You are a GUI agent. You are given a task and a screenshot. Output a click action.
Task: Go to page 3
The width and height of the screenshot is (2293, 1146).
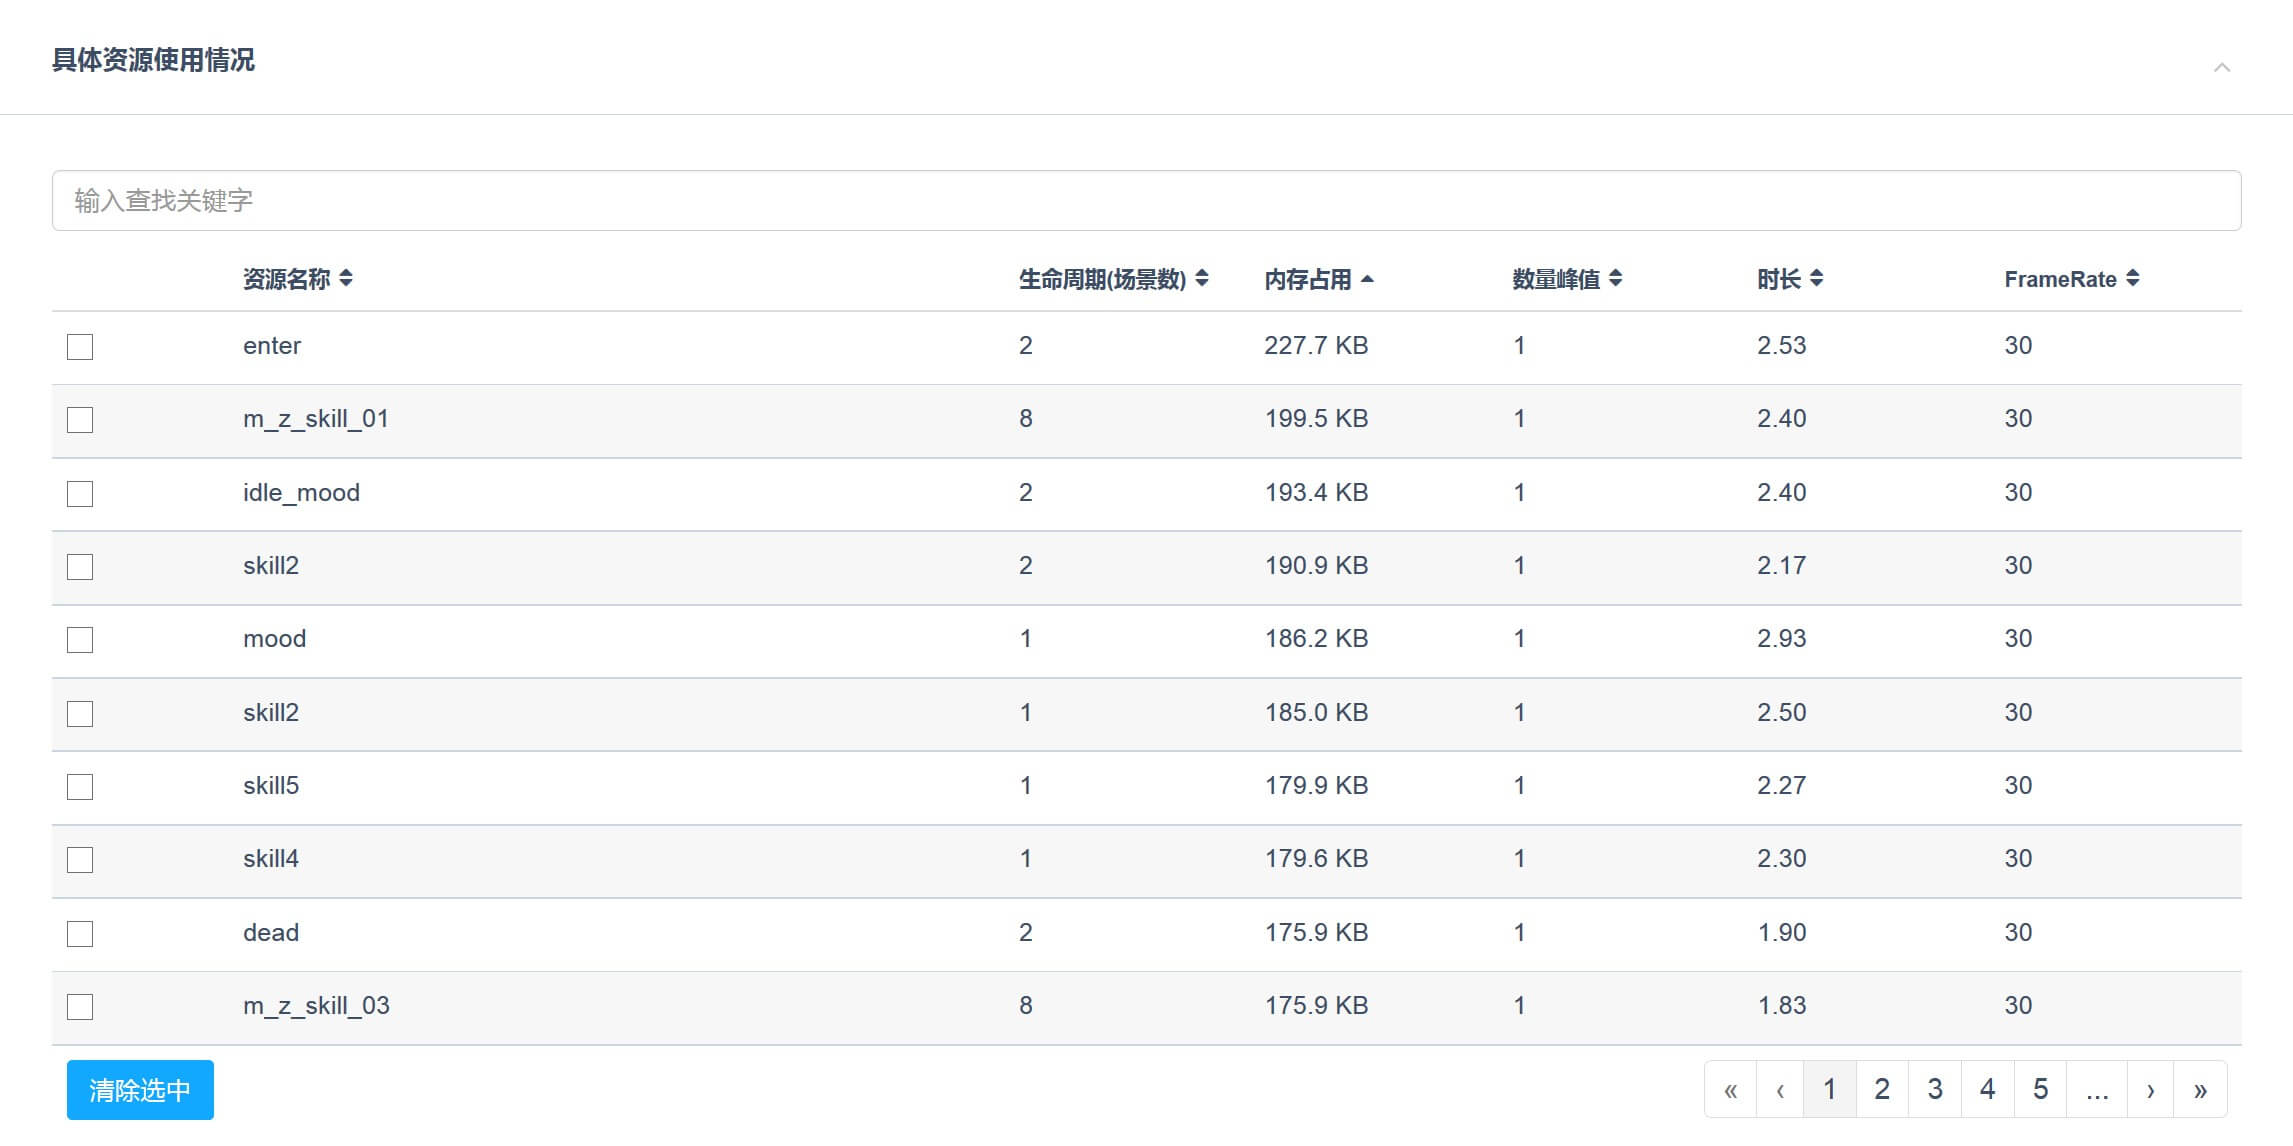(x=1935, y=1089)
